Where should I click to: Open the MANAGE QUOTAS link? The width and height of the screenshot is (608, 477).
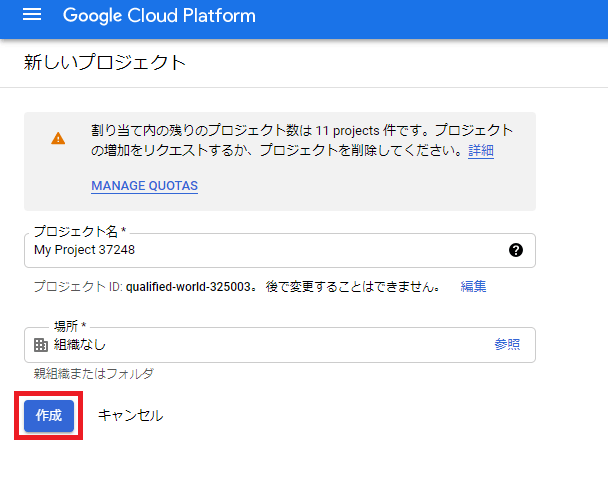[x=145, y=186]
